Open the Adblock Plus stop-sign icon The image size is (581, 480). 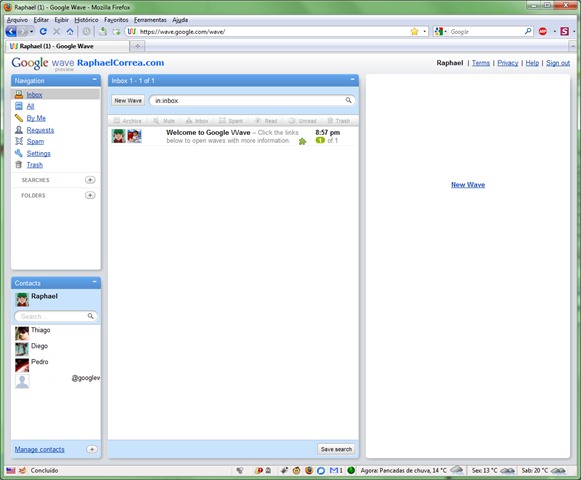pos(543,32)
